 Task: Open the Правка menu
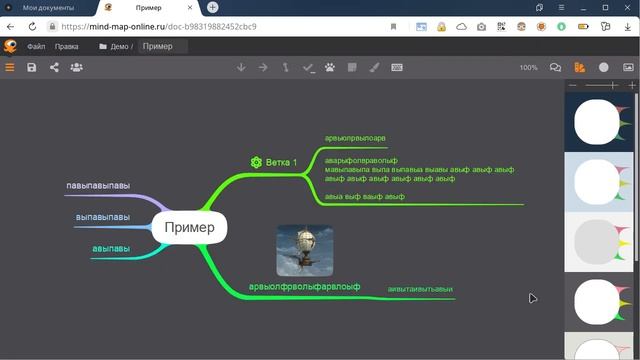(67, 47)
